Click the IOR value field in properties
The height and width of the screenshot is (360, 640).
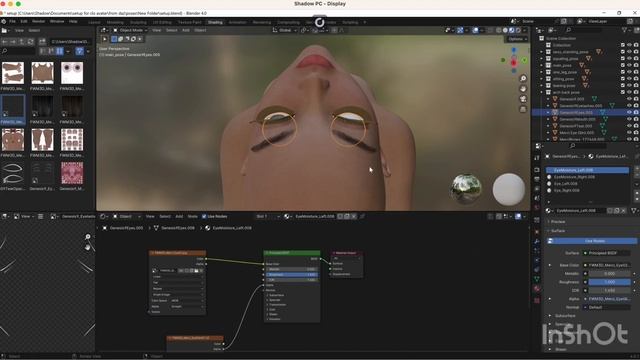(x=610, y=291)
